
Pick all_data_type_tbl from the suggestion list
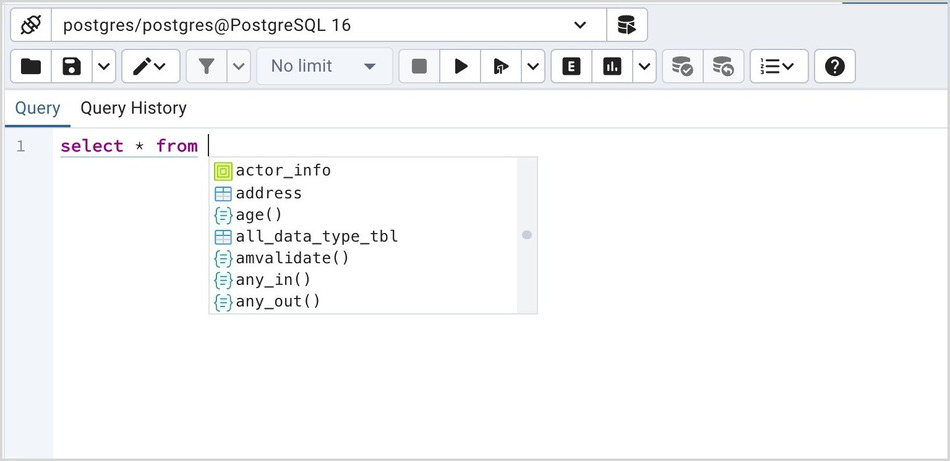[316, 237]
